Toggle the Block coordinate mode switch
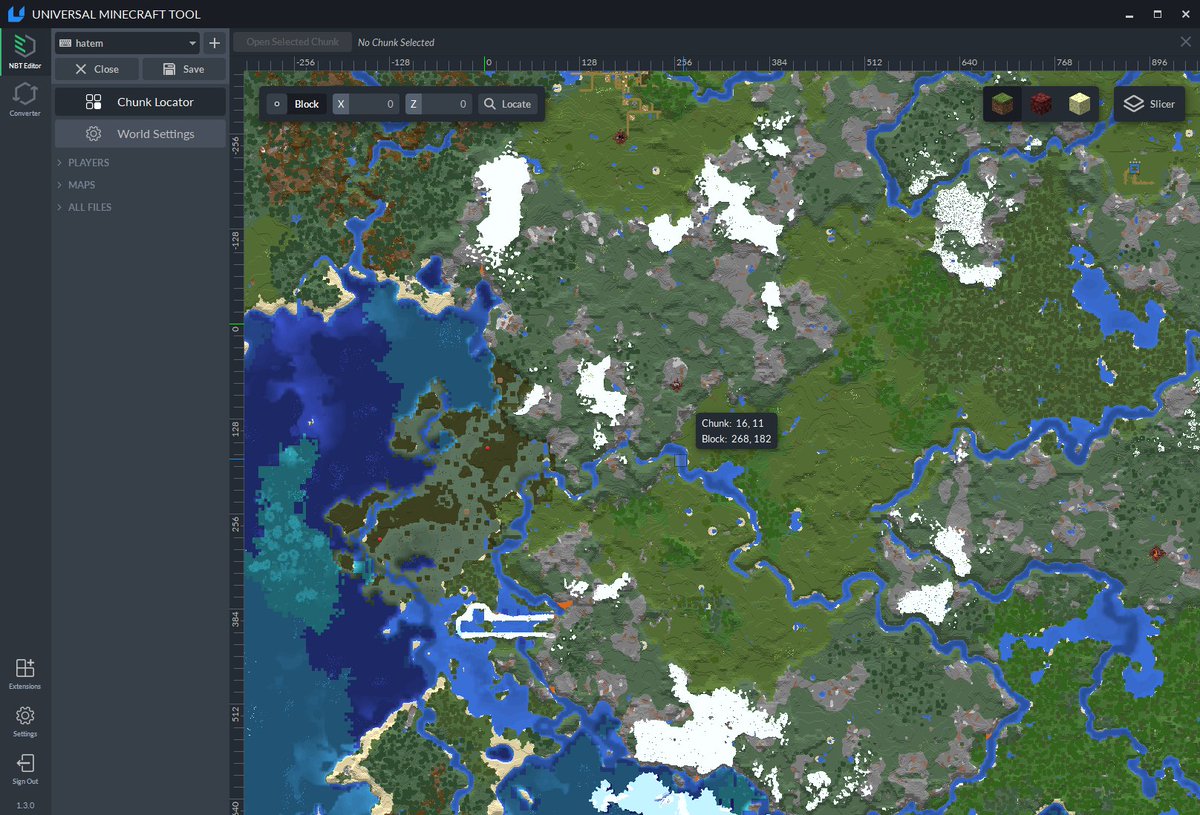The height and width of the screenshot is (815, 1200). tap(297, 104)
